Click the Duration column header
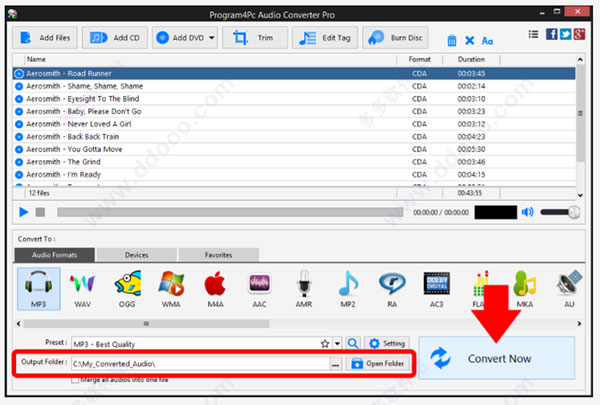 click(x=471, y=59)
